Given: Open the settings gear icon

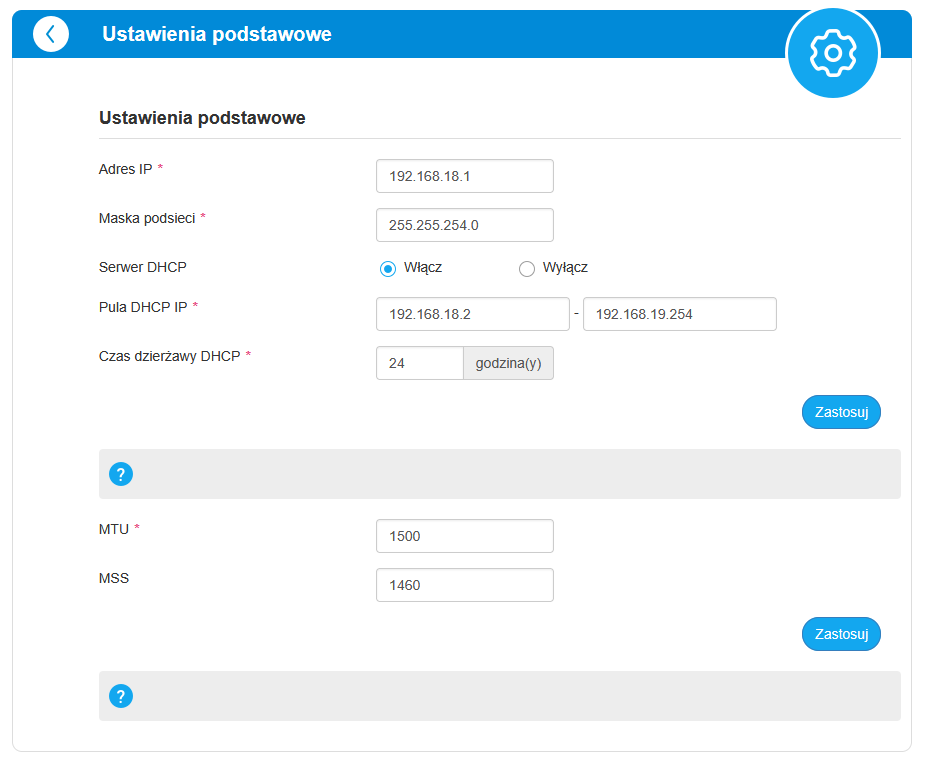Looking at the screenshot, I should point(832,52).
